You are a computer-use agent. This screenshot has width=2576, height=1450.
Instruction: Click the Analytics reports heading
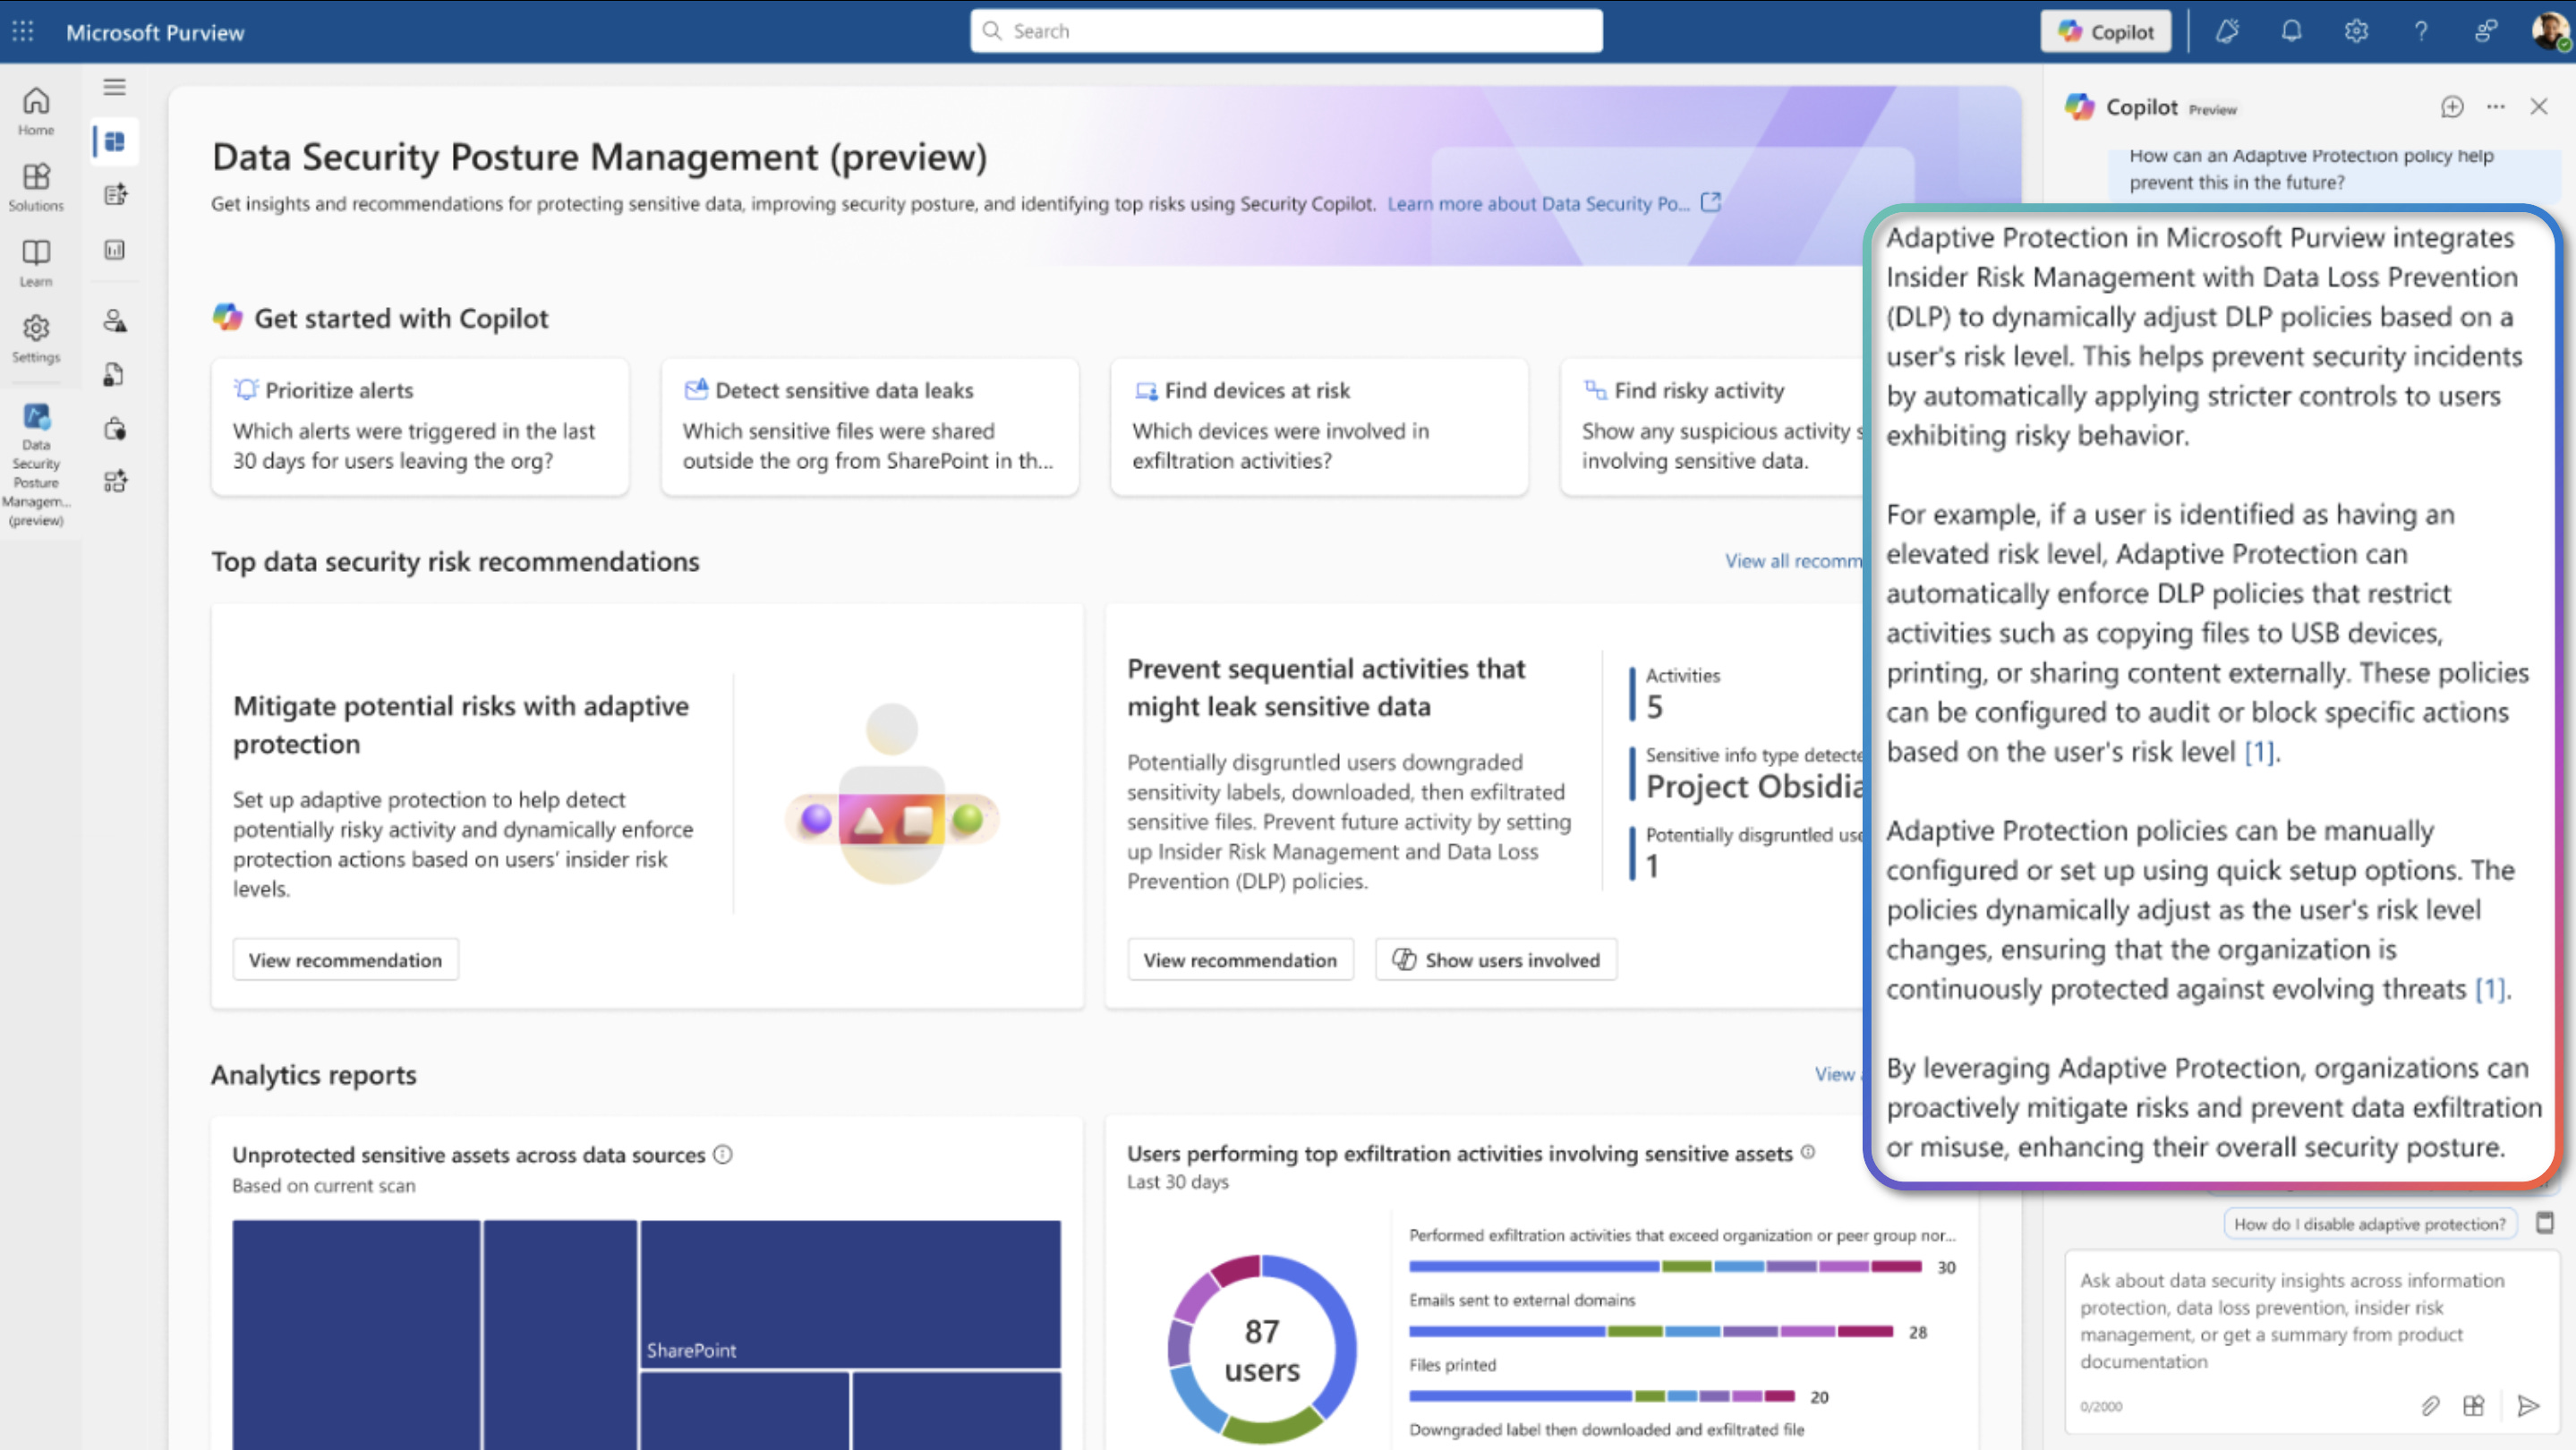tap(313, 1074)
